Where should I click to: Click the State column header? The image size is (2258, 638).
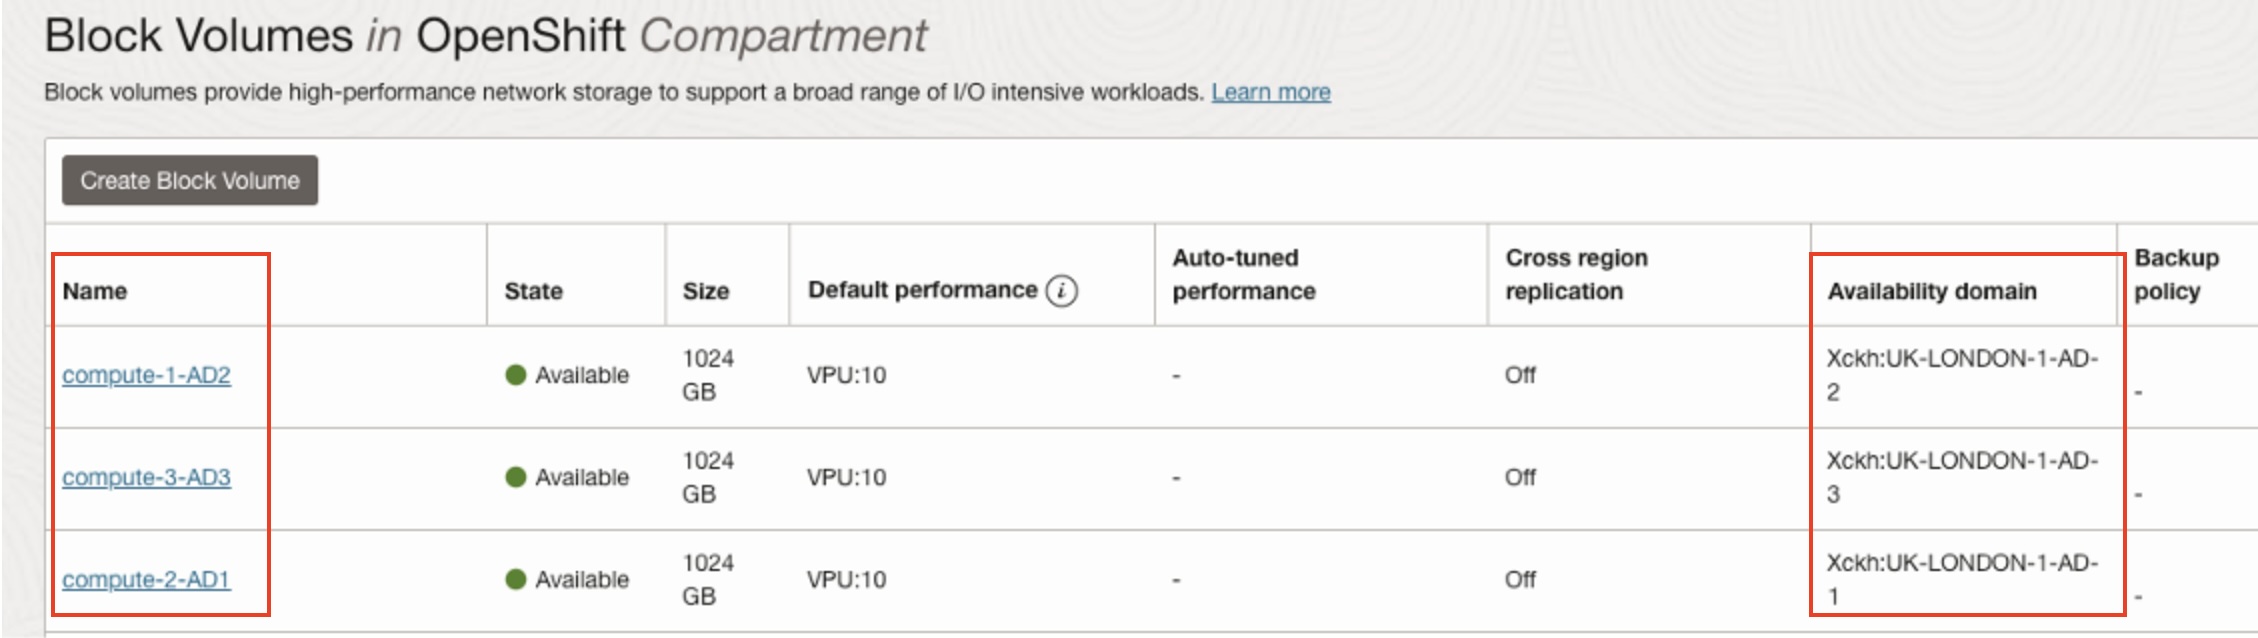tap(533, 291)
